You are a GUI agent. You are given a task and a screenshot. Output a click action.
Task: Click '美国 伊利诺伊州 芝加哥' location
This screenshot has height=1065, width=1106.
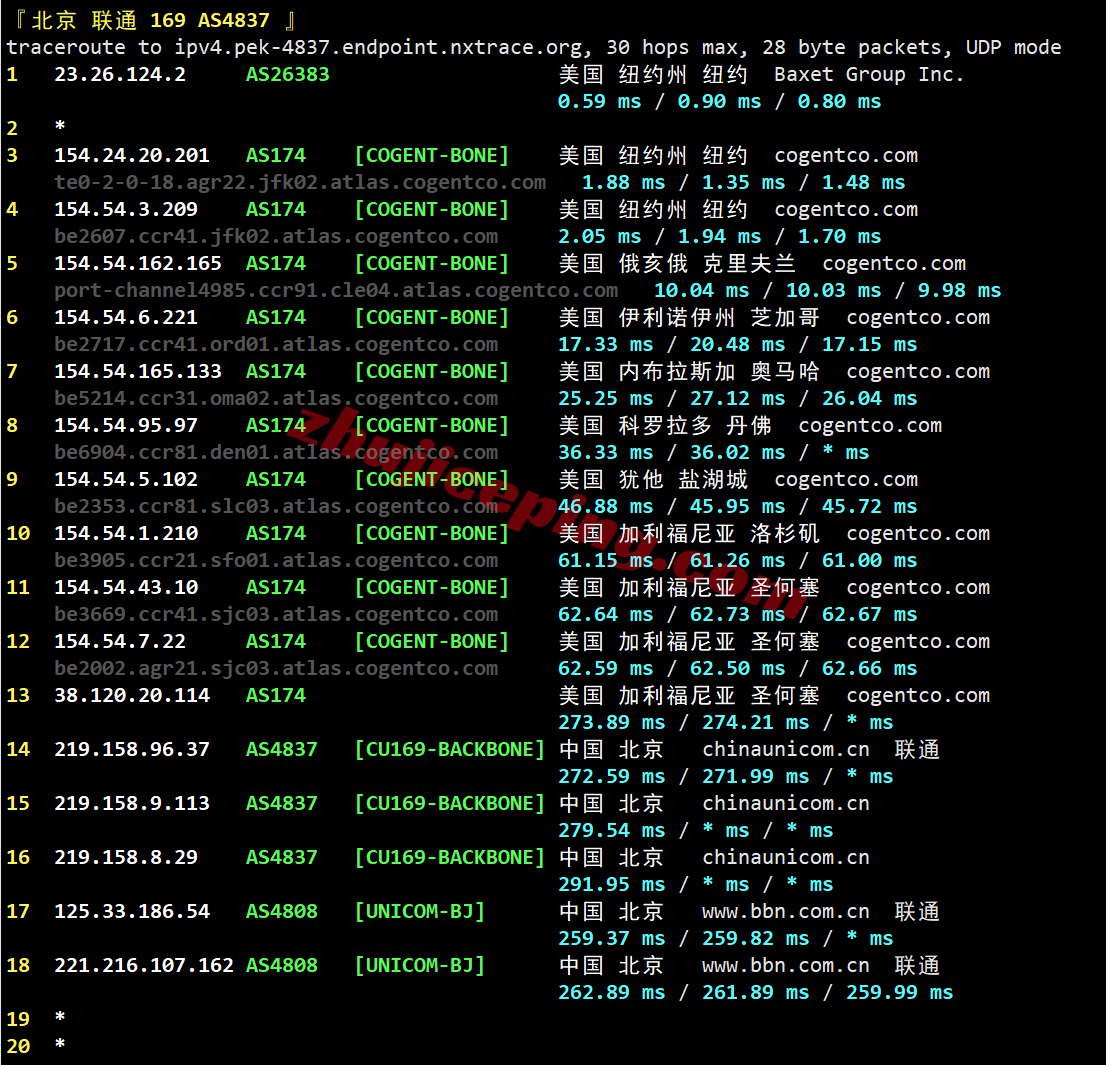[689, 317]
